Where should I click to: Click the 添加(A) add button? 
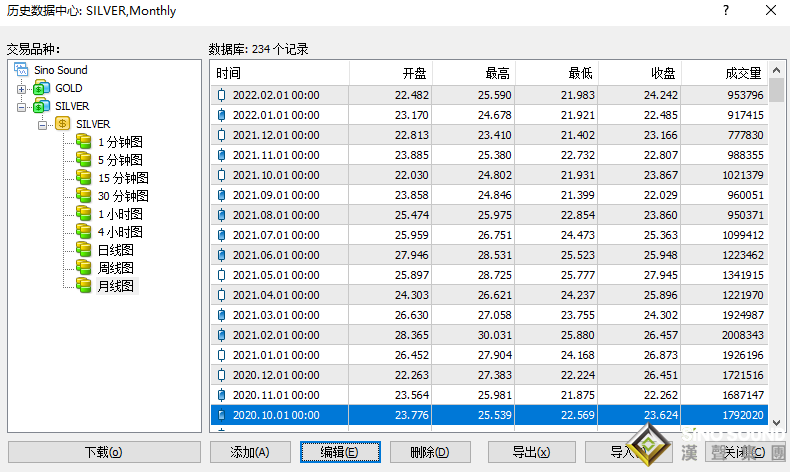(250, 452)
